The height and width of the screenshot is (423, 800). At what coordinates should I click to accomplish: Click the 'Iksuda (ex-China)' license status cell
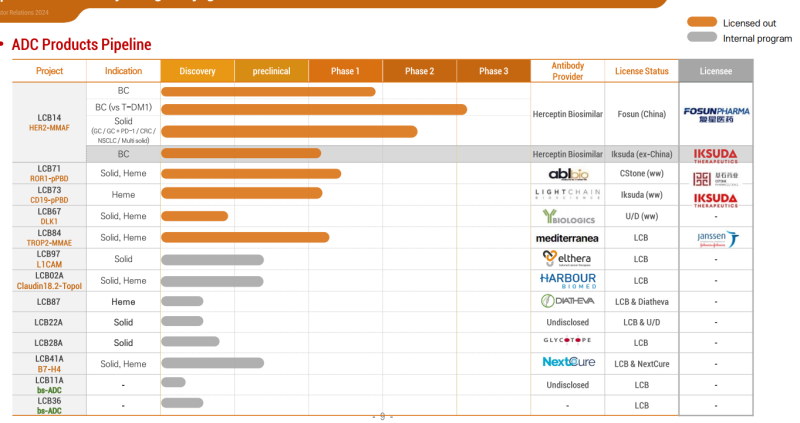(641, 154)
